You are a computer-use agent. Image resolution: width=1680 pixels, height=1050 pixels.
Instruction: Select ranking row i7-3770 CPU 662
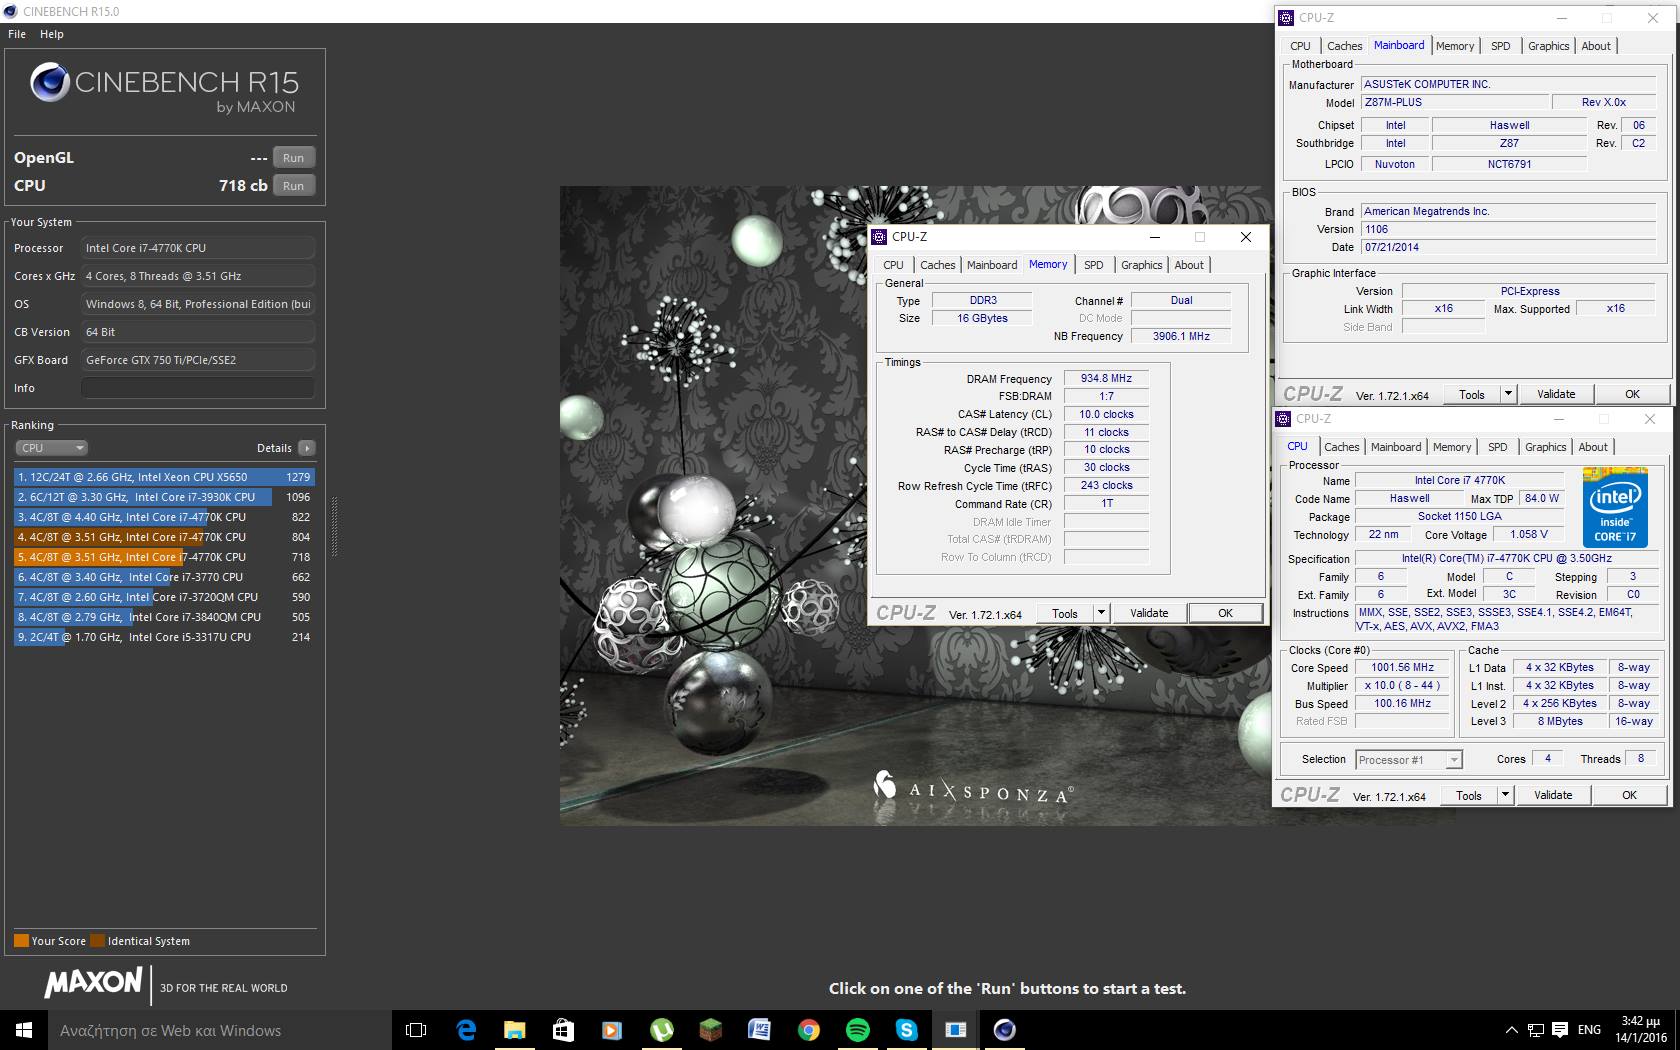(164, 577)
